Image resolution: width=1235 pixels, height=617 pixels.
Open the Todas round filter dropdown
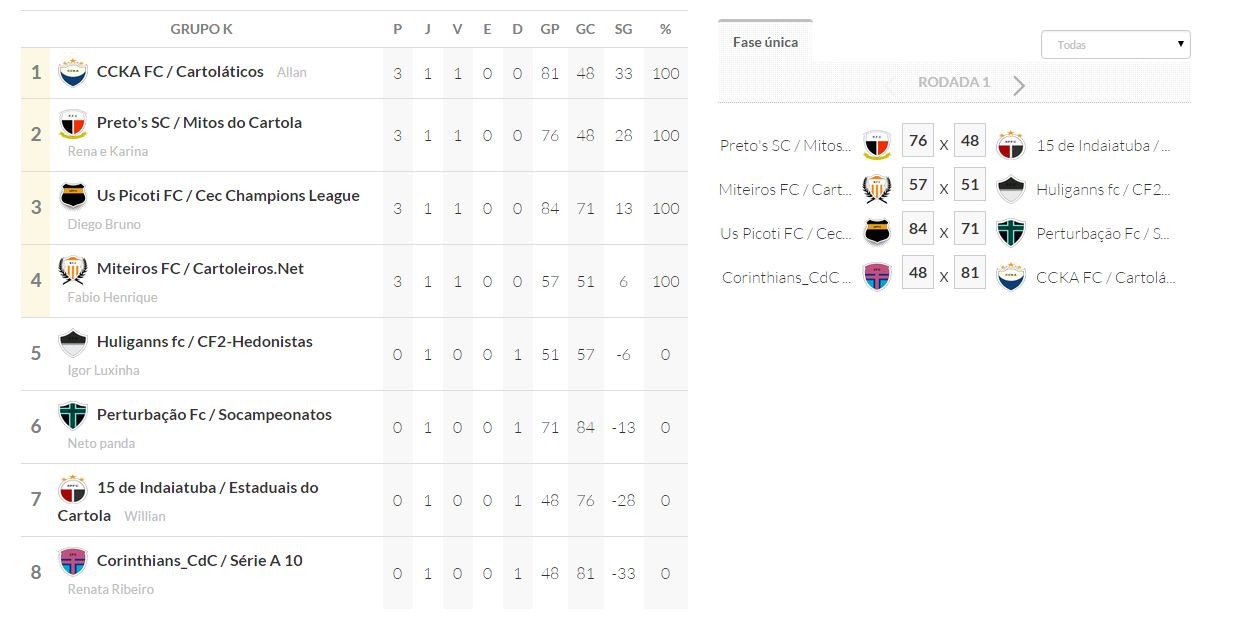[1115, 44]
